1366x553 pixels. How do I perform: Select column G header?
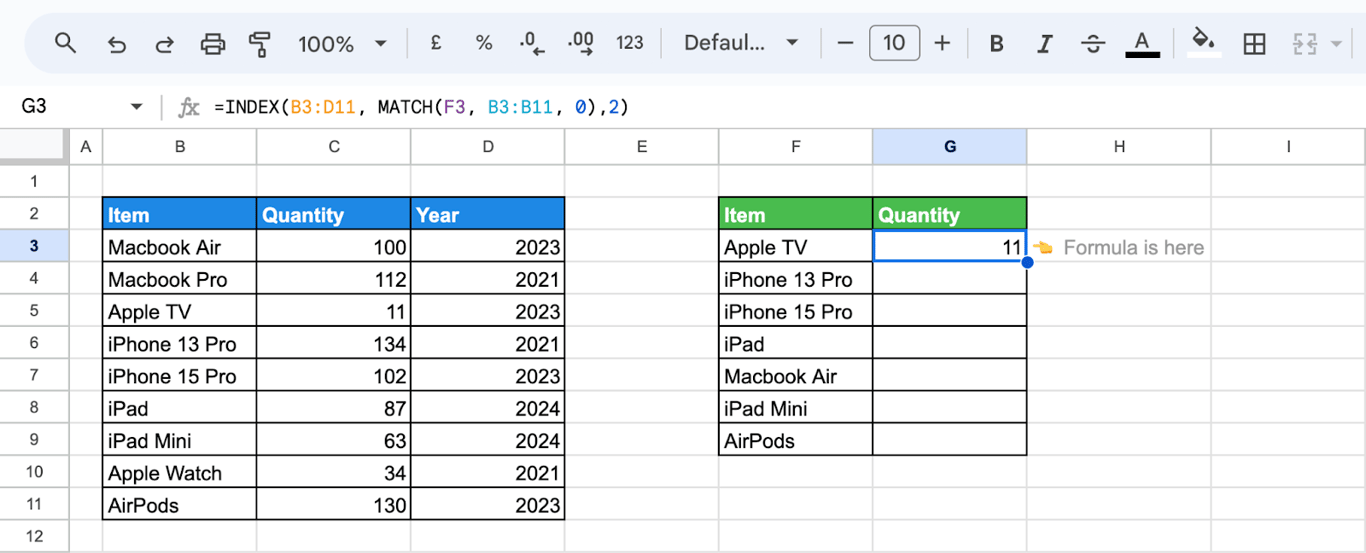949,146
